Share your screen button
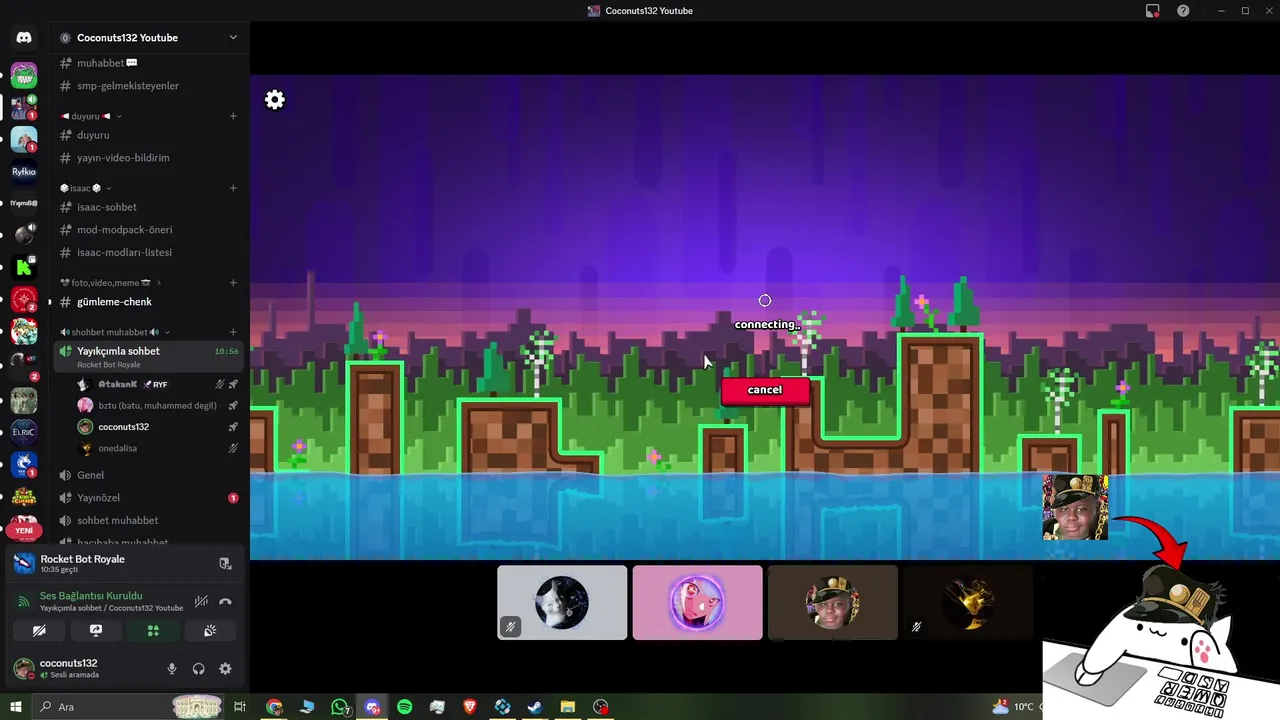This screenshot has width=1280, height=720. [96, 631]
